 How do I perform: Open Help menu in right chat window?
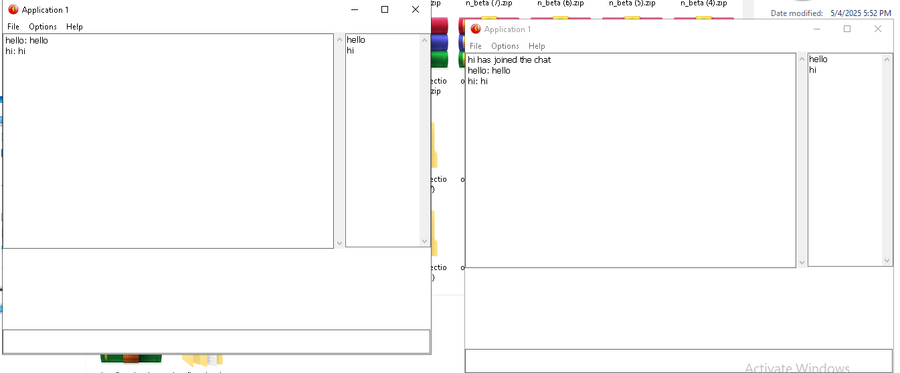pos(537,46)
